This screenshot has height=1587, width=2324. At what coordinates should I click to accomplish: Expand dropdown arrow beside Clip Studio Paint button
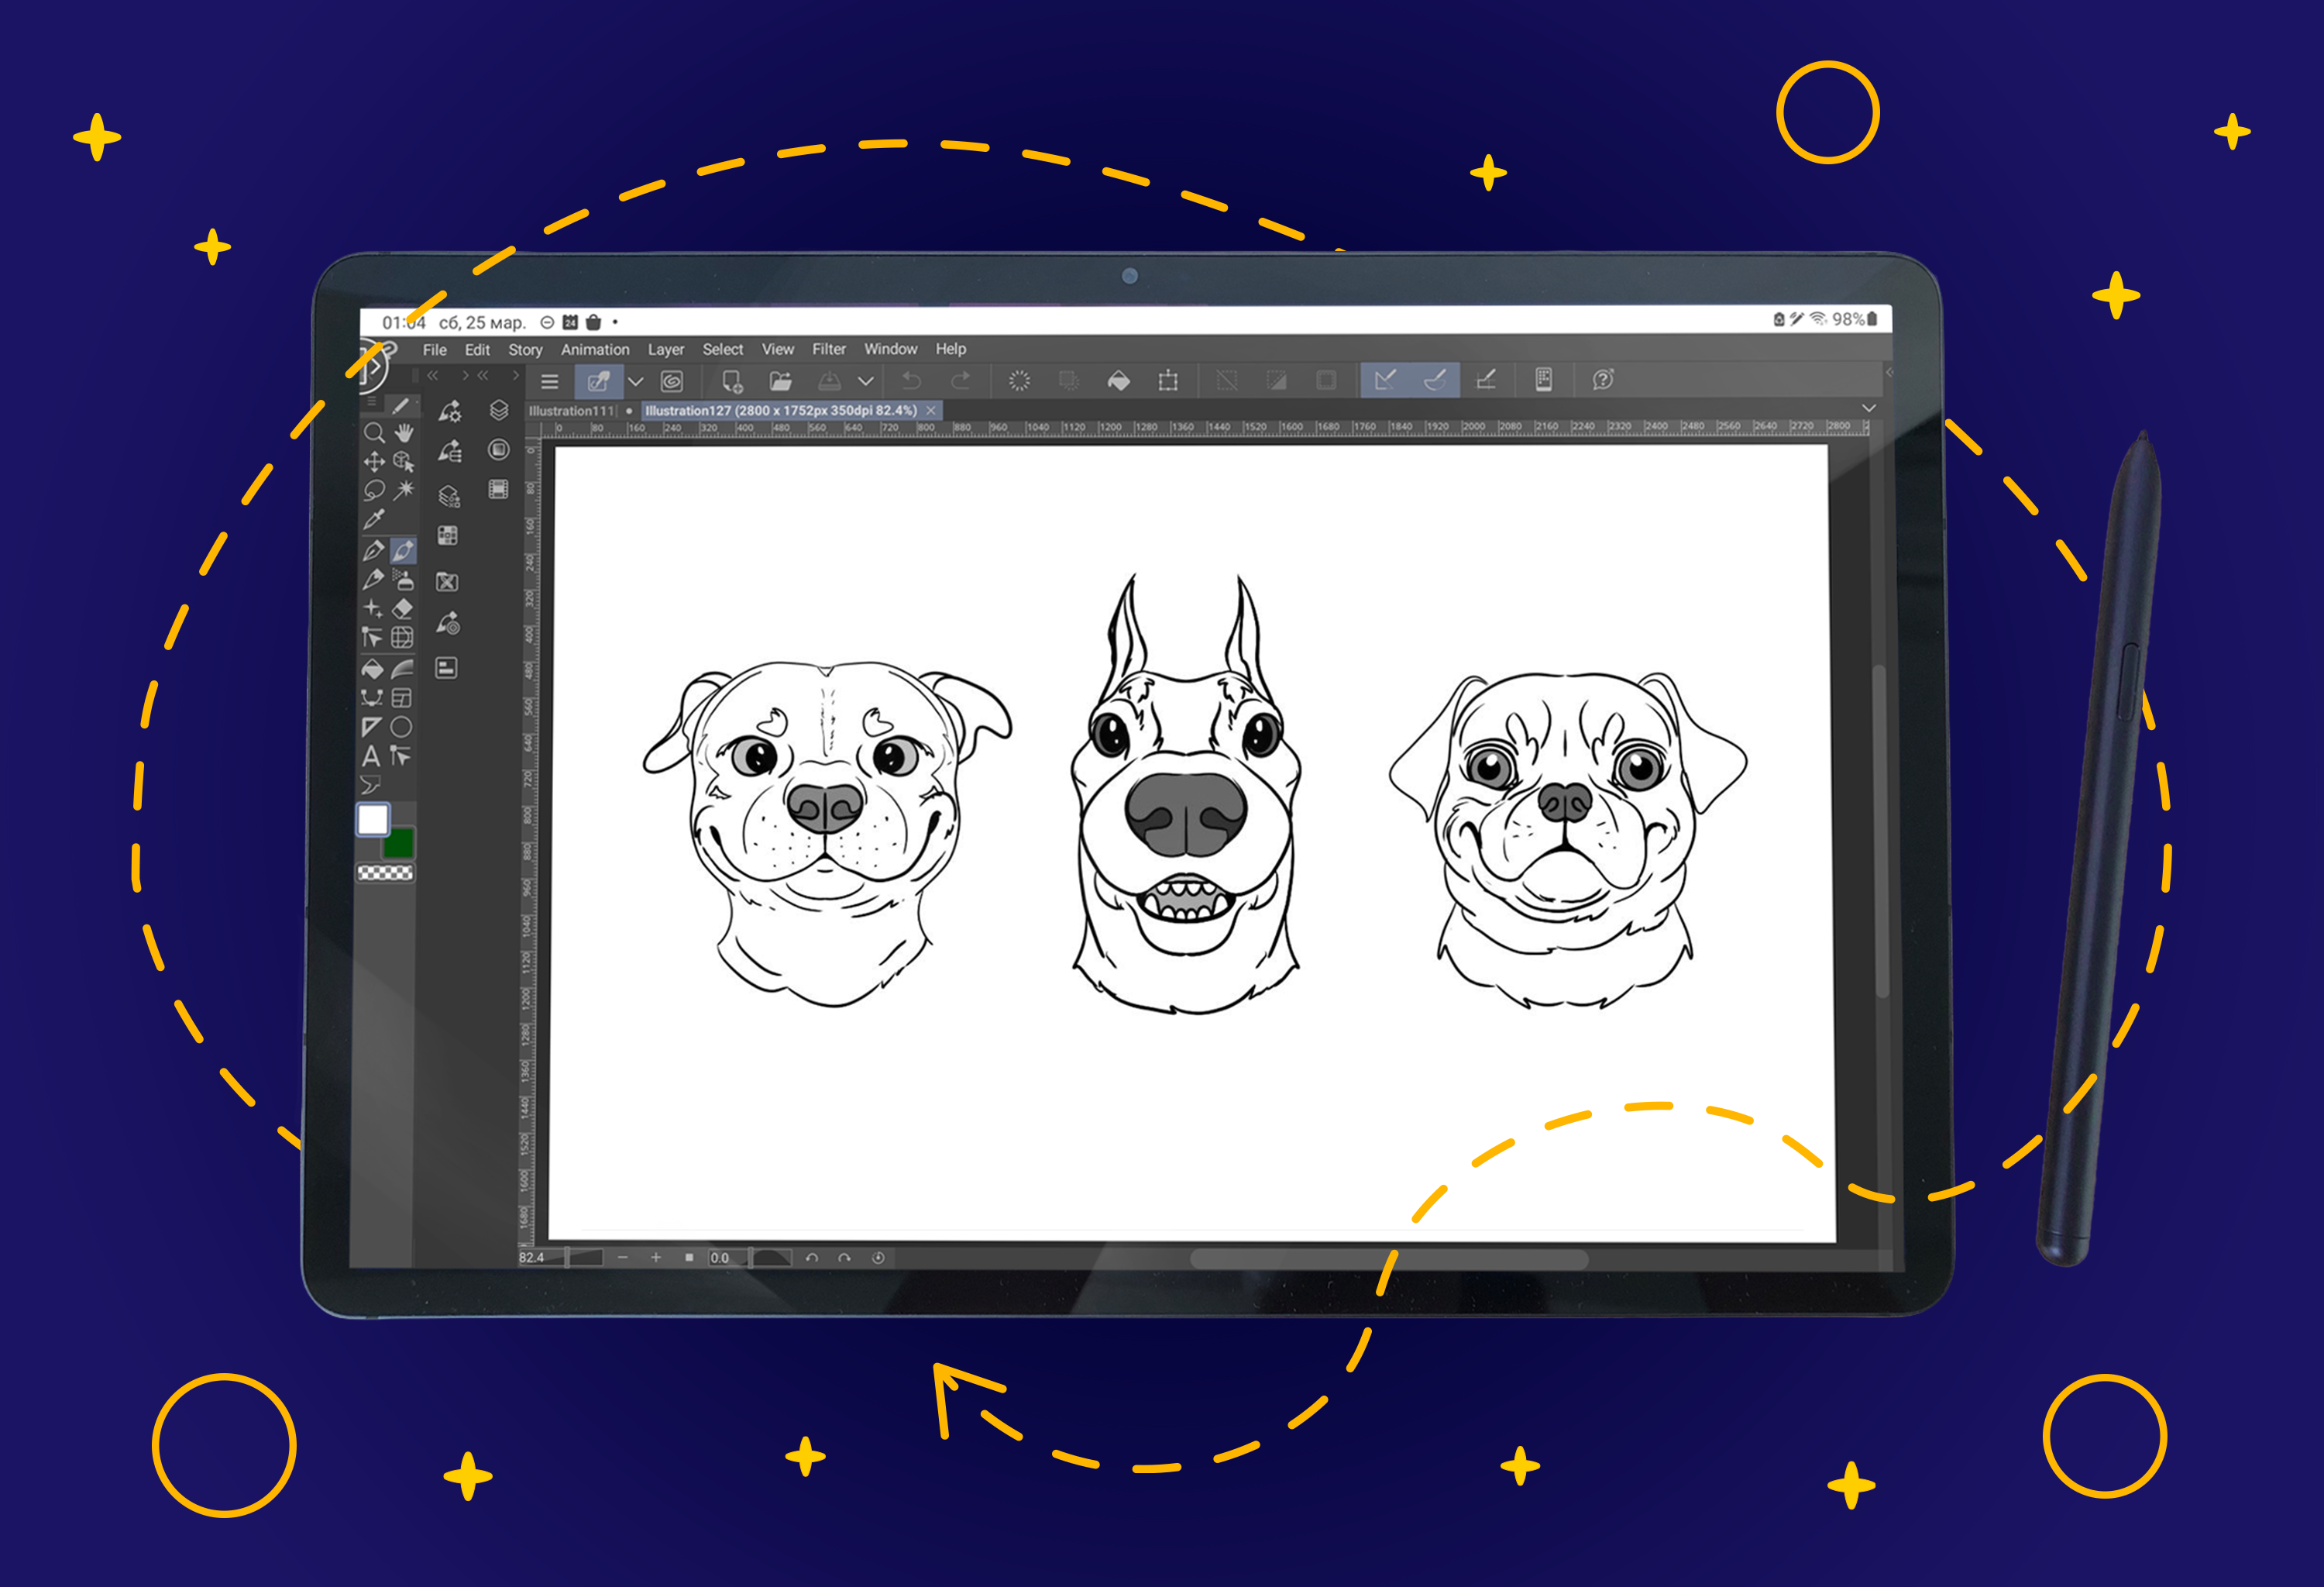coord(635,382)
